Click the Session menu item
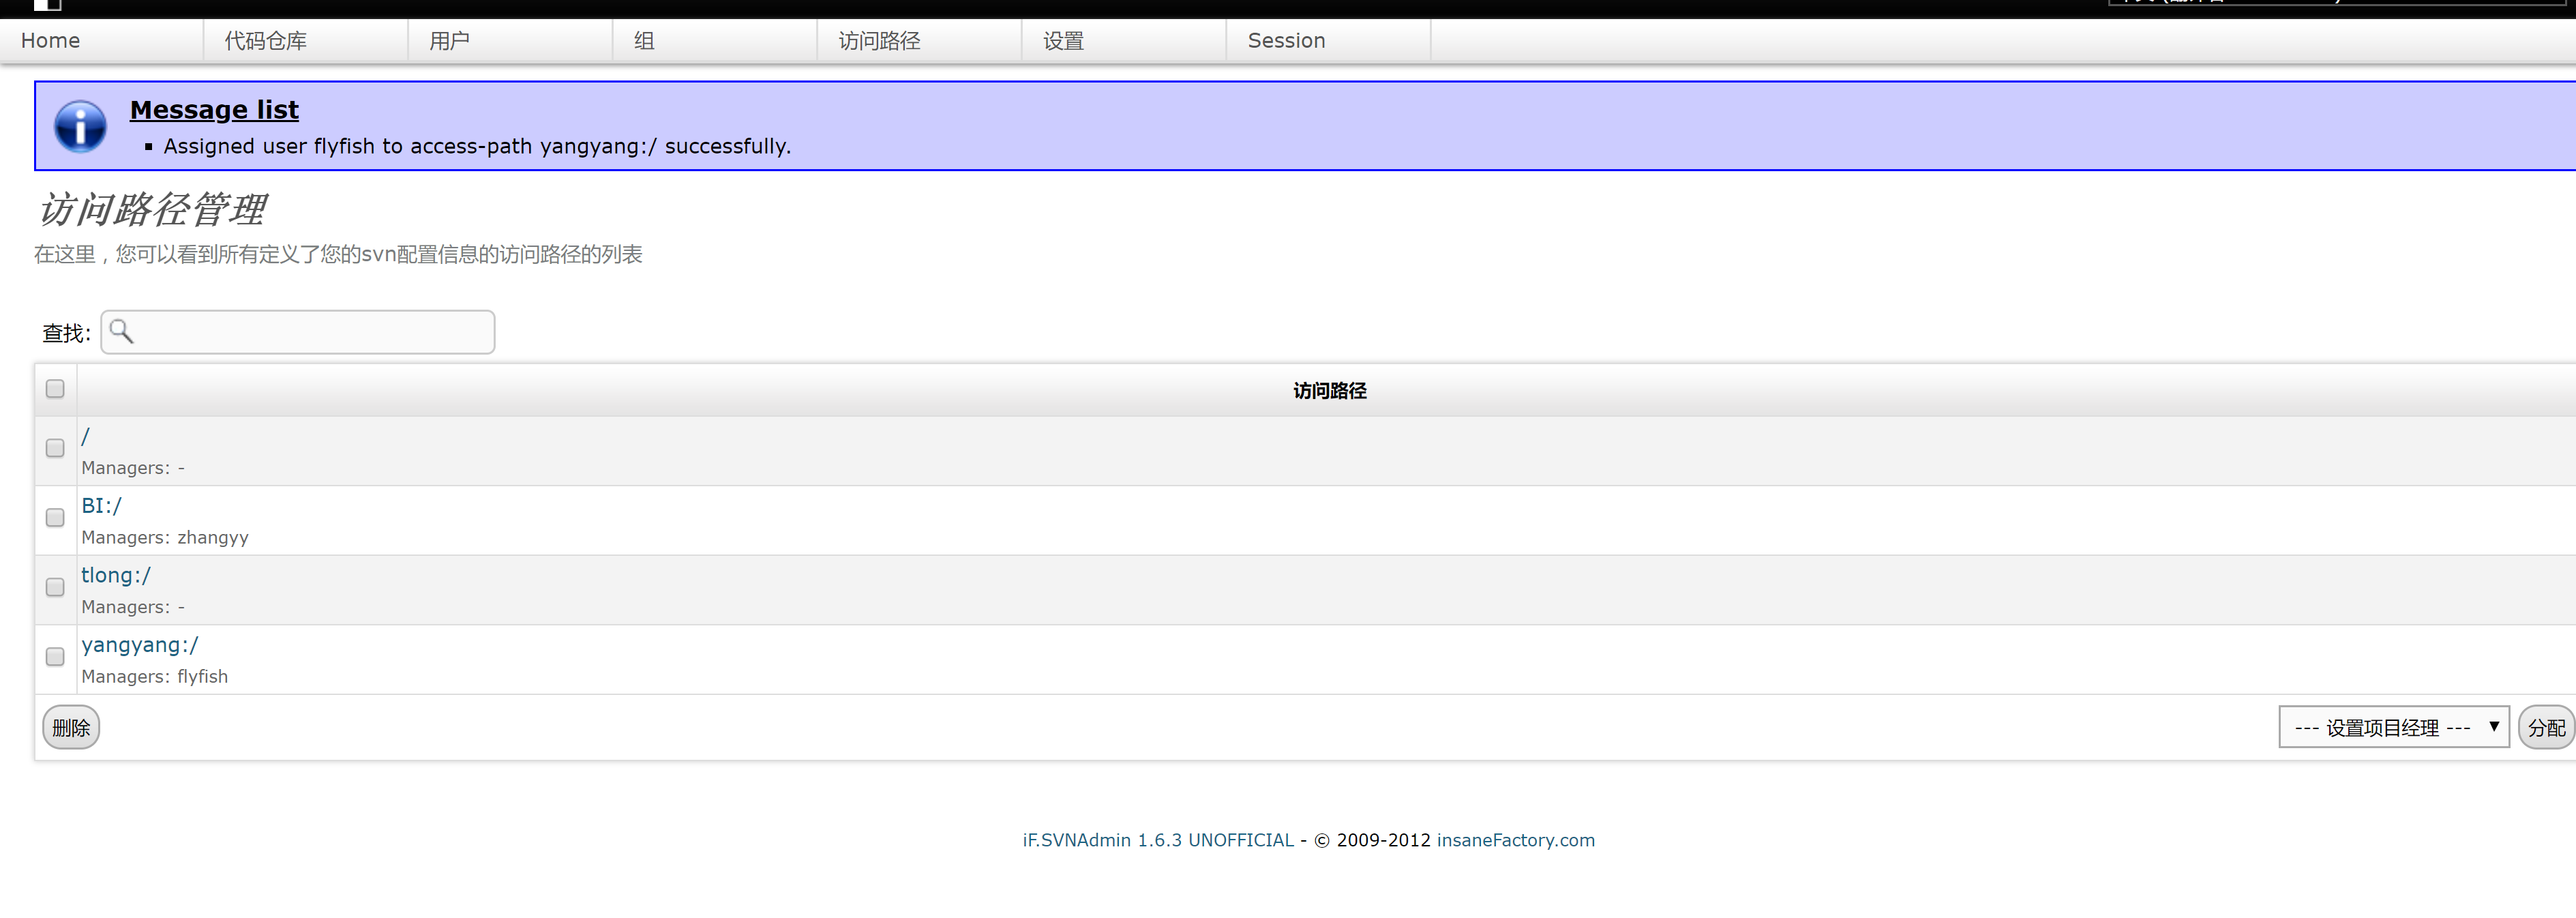Image resolution: width=2576 pixels, height=918 pixels. tap(1286, 41)
